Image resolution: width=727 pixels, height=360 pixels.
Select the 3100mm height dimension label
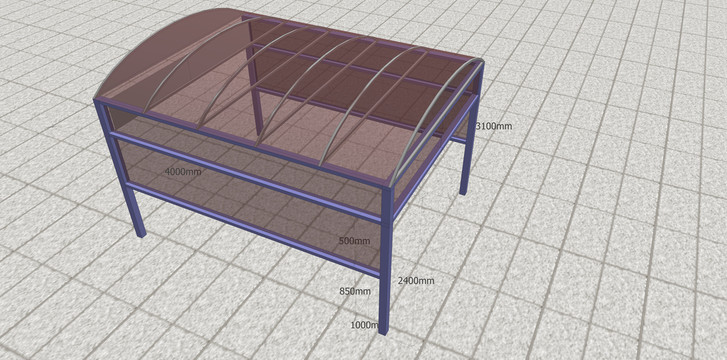point(494,126)
